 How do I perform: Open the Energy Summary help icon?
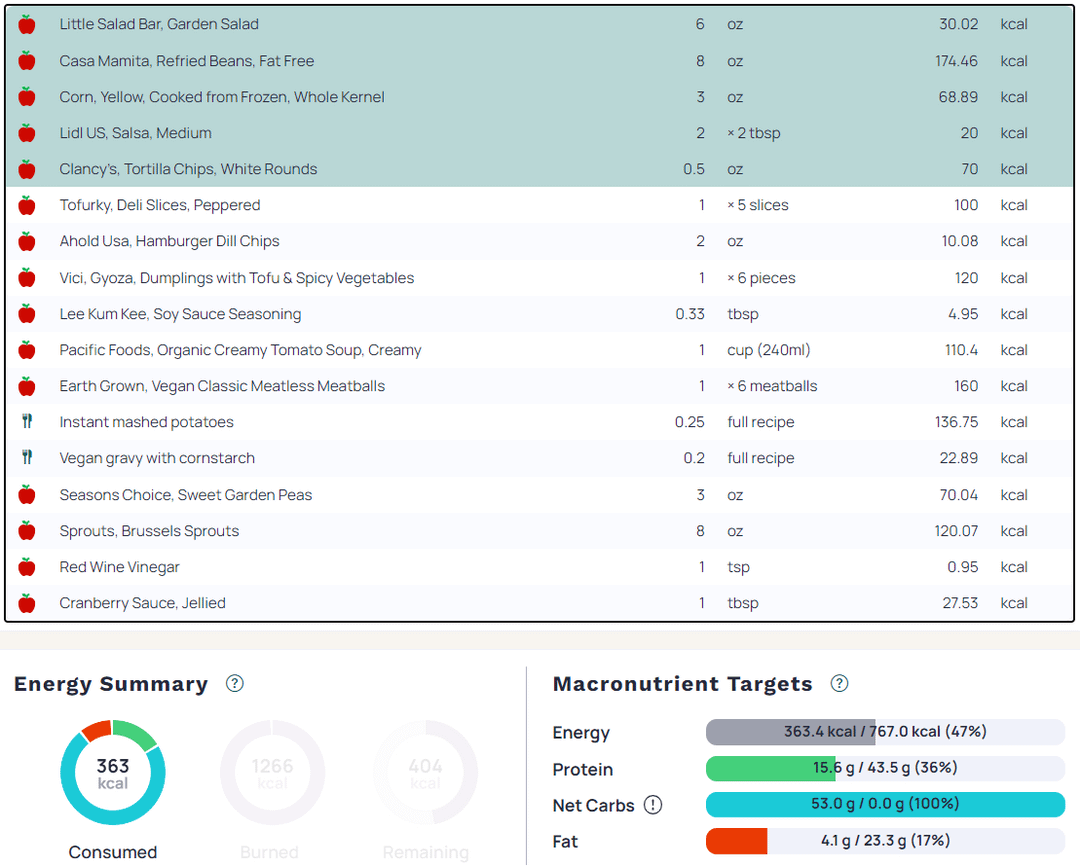(234, 684)
